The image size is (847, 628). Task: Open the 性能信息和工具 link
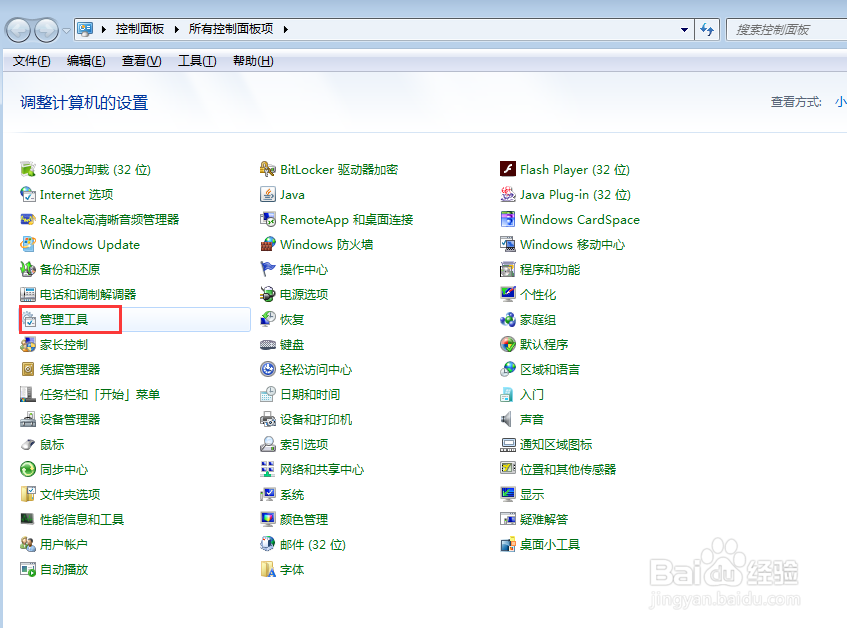coord(82,519)
